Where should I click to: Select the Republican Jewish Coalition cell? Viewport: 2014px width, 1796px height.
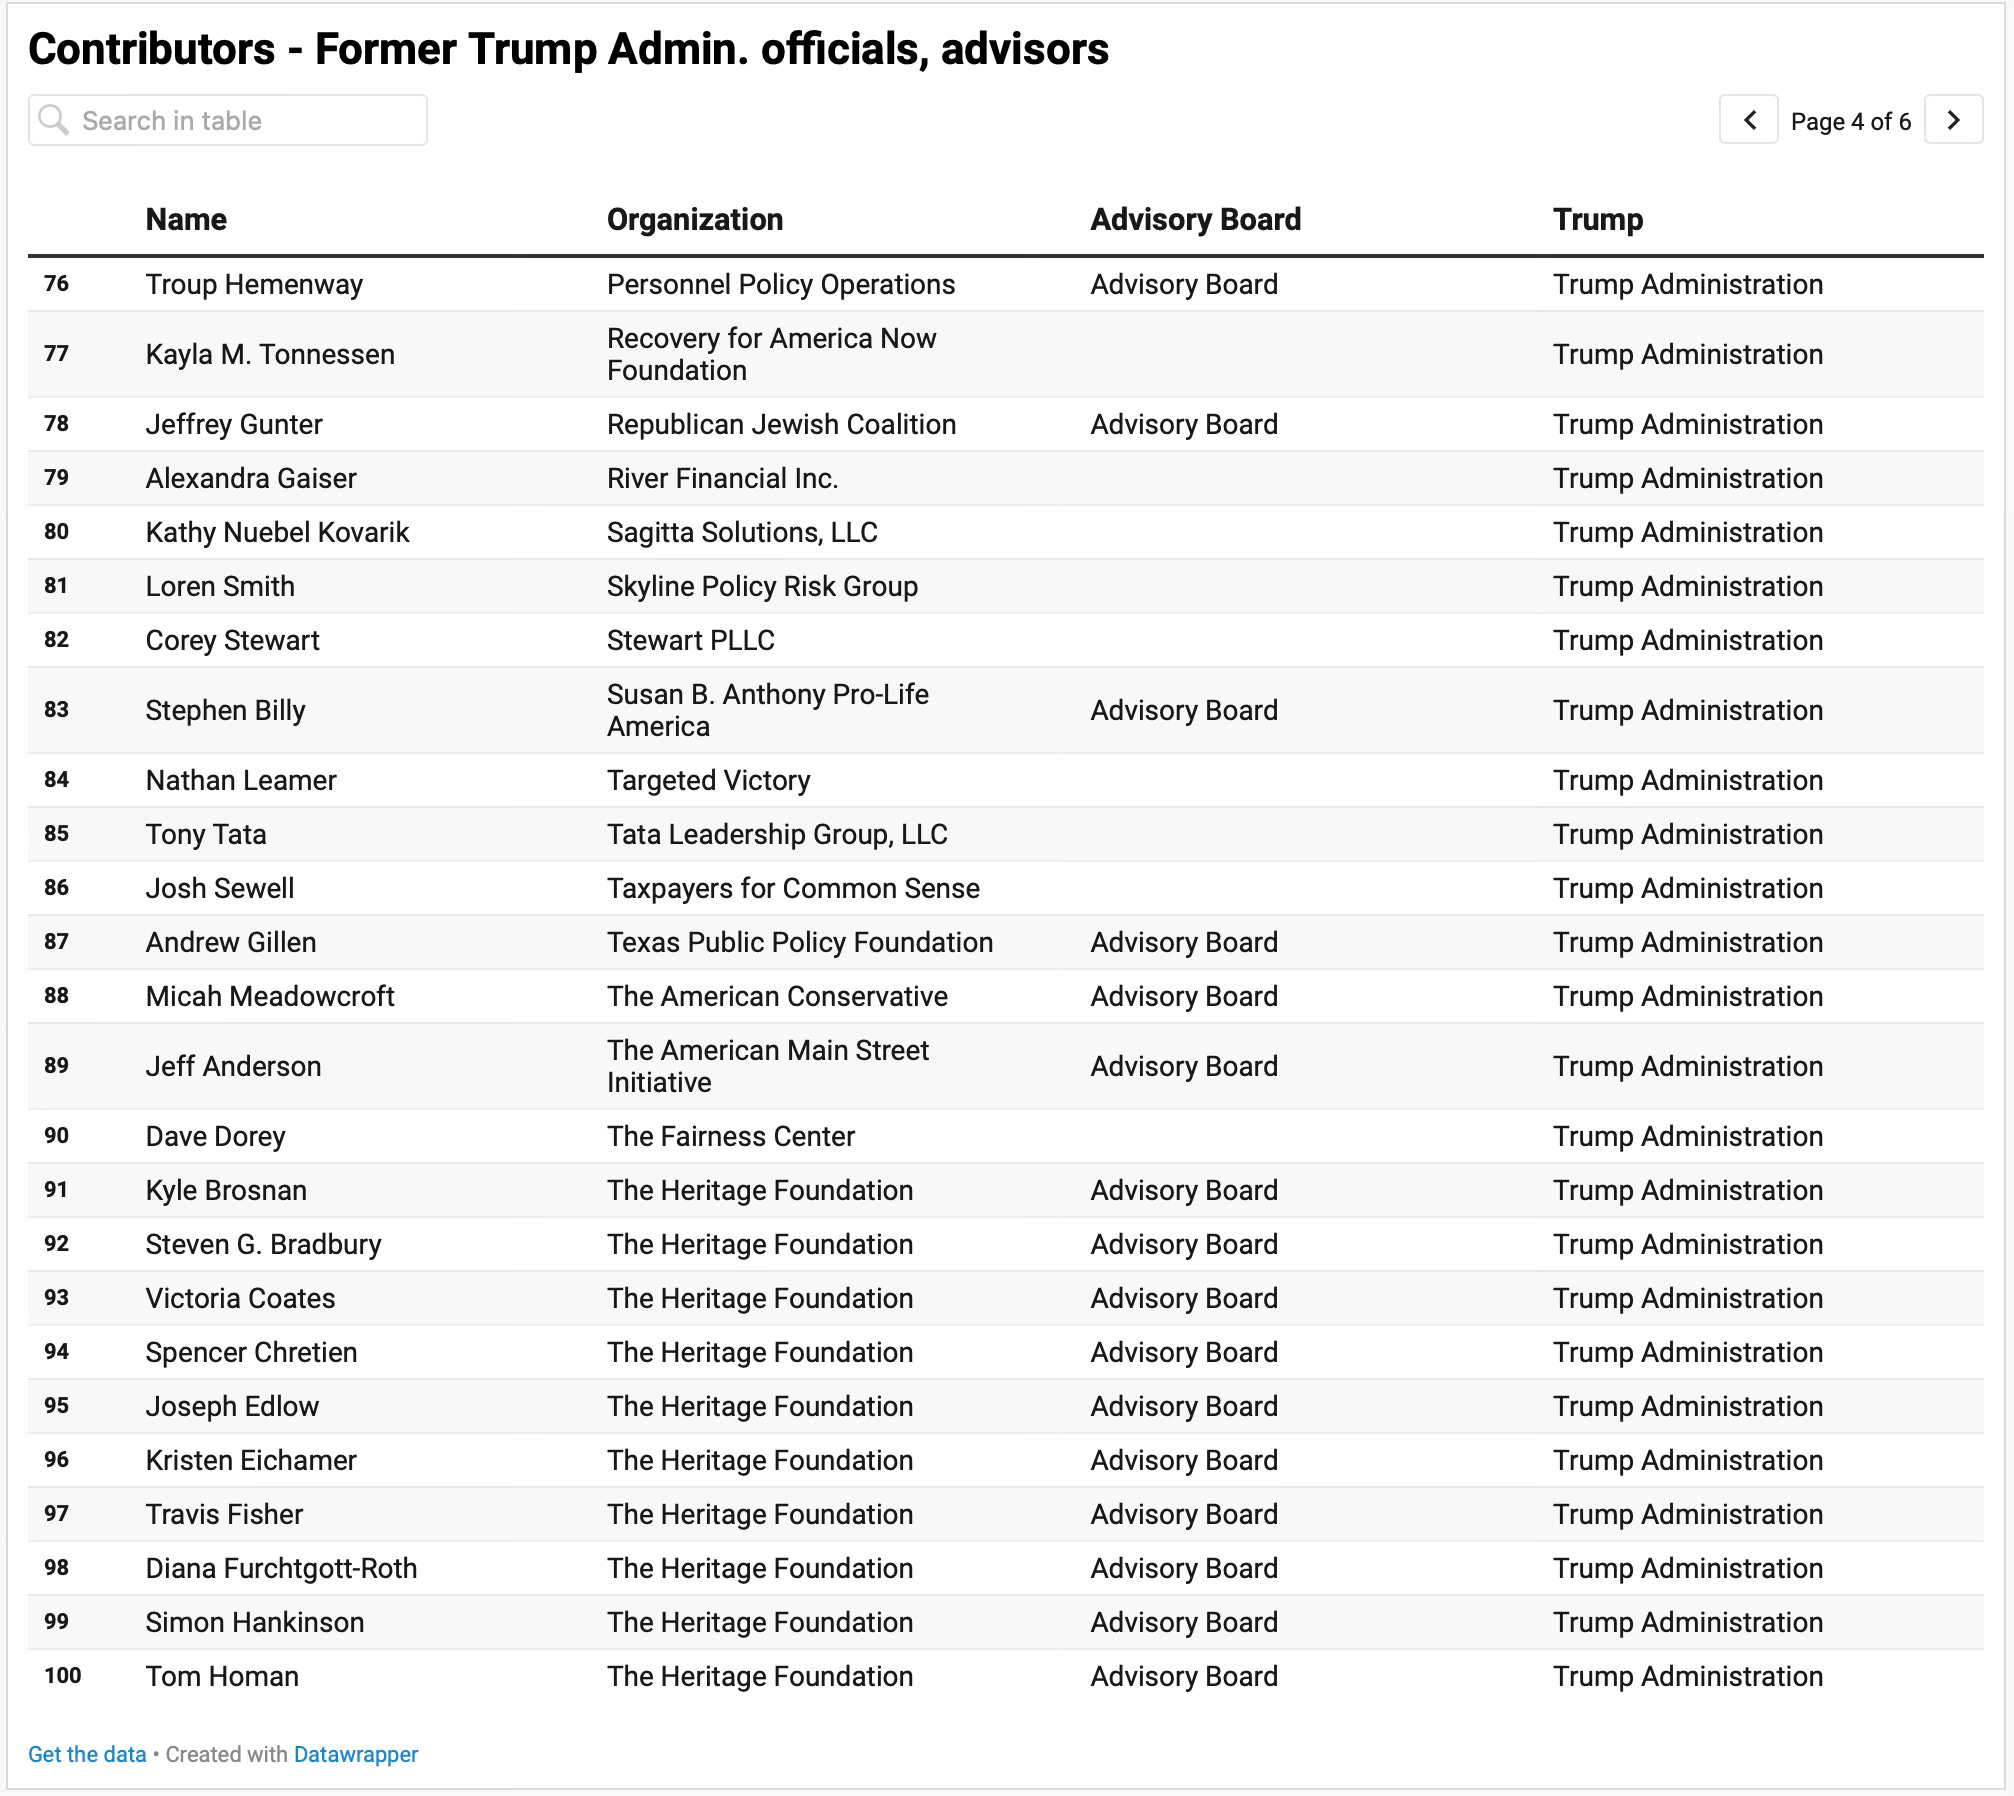coord(781,424)
